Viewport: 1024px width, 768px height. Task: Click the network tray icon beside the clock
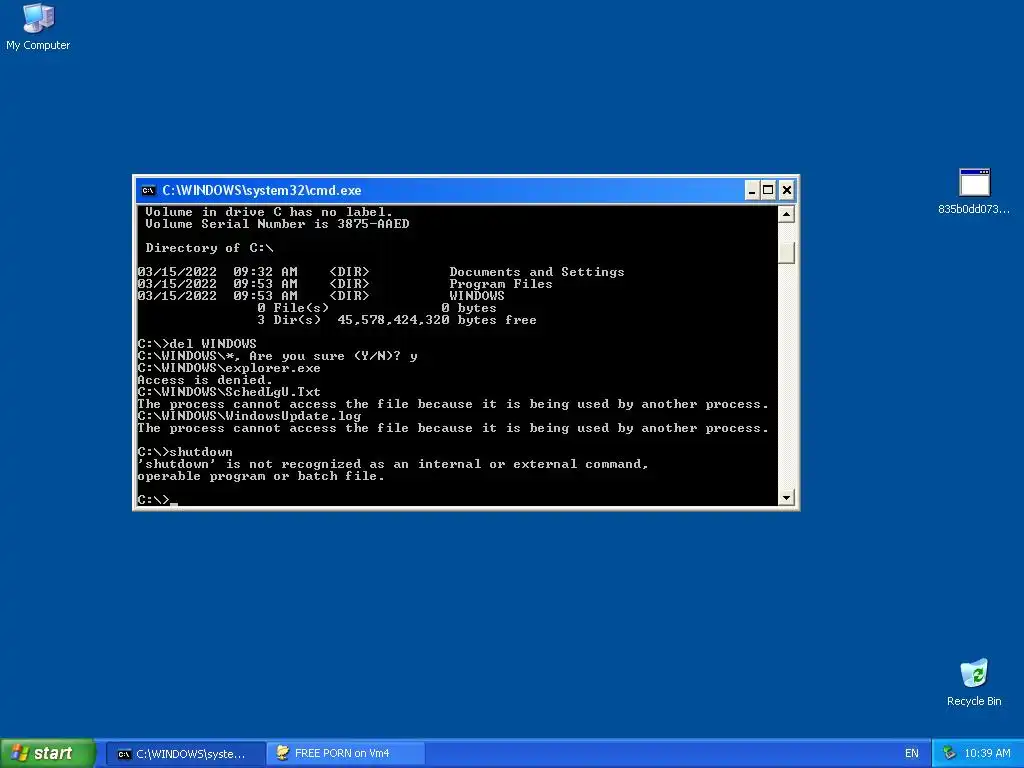pyautogui.click(x=949, y=754)
